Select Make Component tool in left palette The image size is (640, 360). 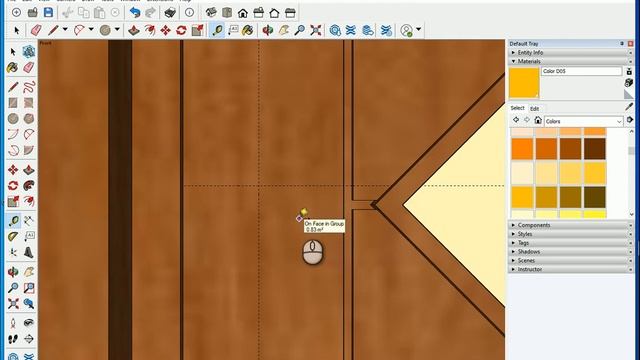click(x=29, y=52)
